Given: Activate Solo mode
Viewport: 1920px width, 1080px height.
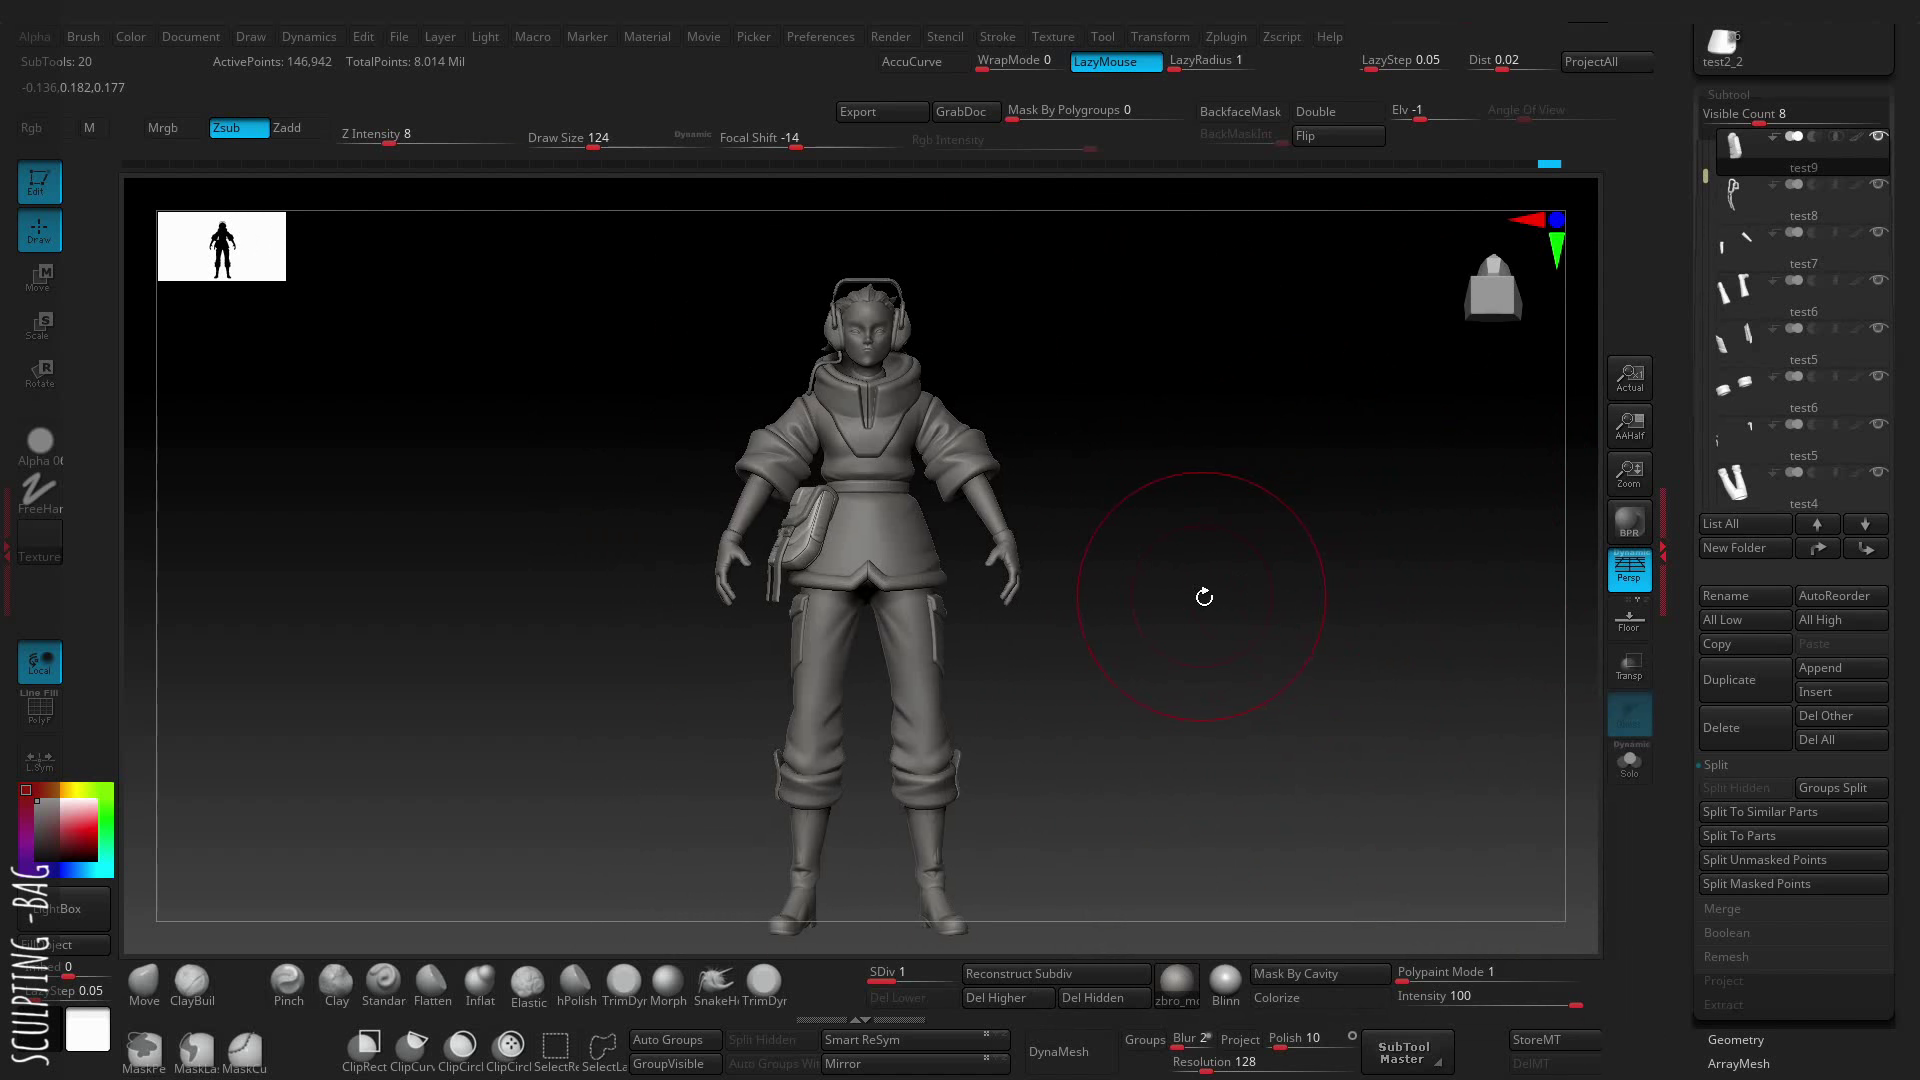Looking at the screenshot, I should coord(1629,763).
